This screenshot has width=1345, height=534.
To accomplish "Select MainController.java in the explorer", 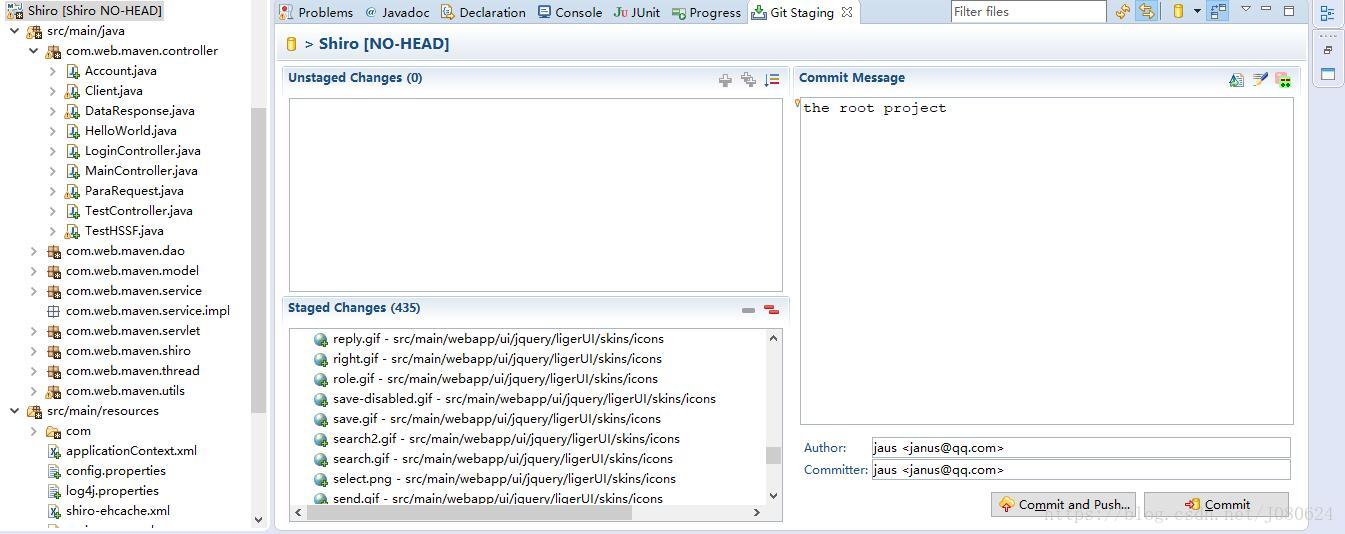I will tap(141, 171).
